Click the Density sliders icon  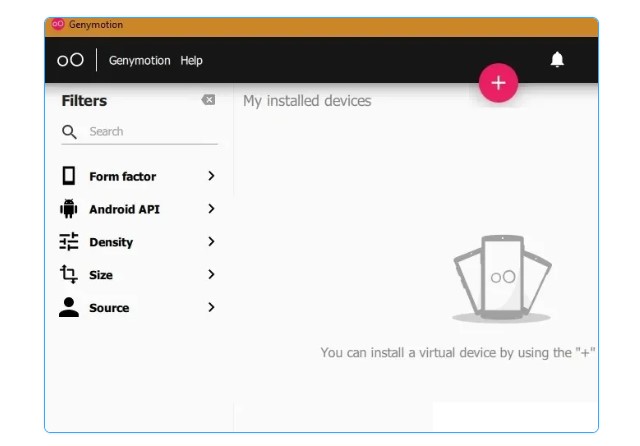pos(69,242)
